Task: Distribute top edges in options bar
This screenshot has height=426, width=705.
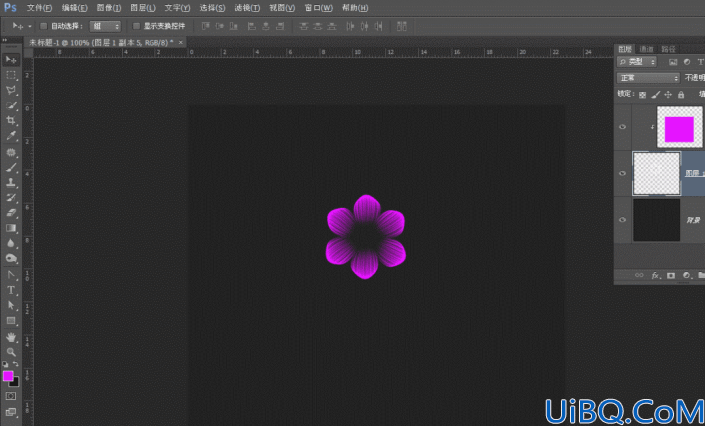Action: pyautogui.click(x=303, y=26)
